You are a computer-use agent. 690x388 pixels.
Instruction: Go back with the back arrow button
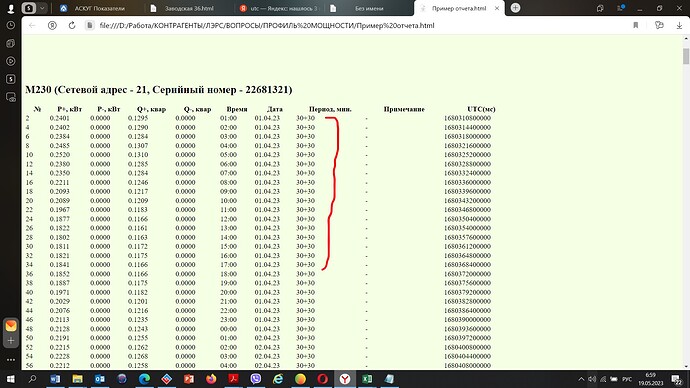tap(32, 26)
